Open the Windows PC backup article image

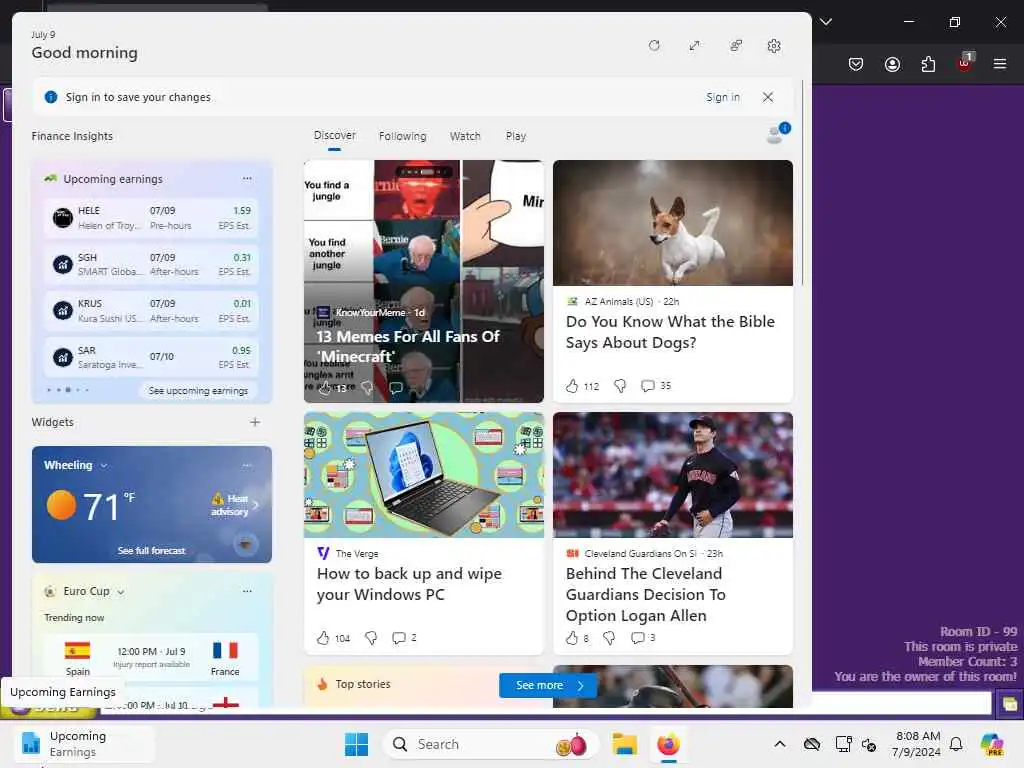[423, 475]
